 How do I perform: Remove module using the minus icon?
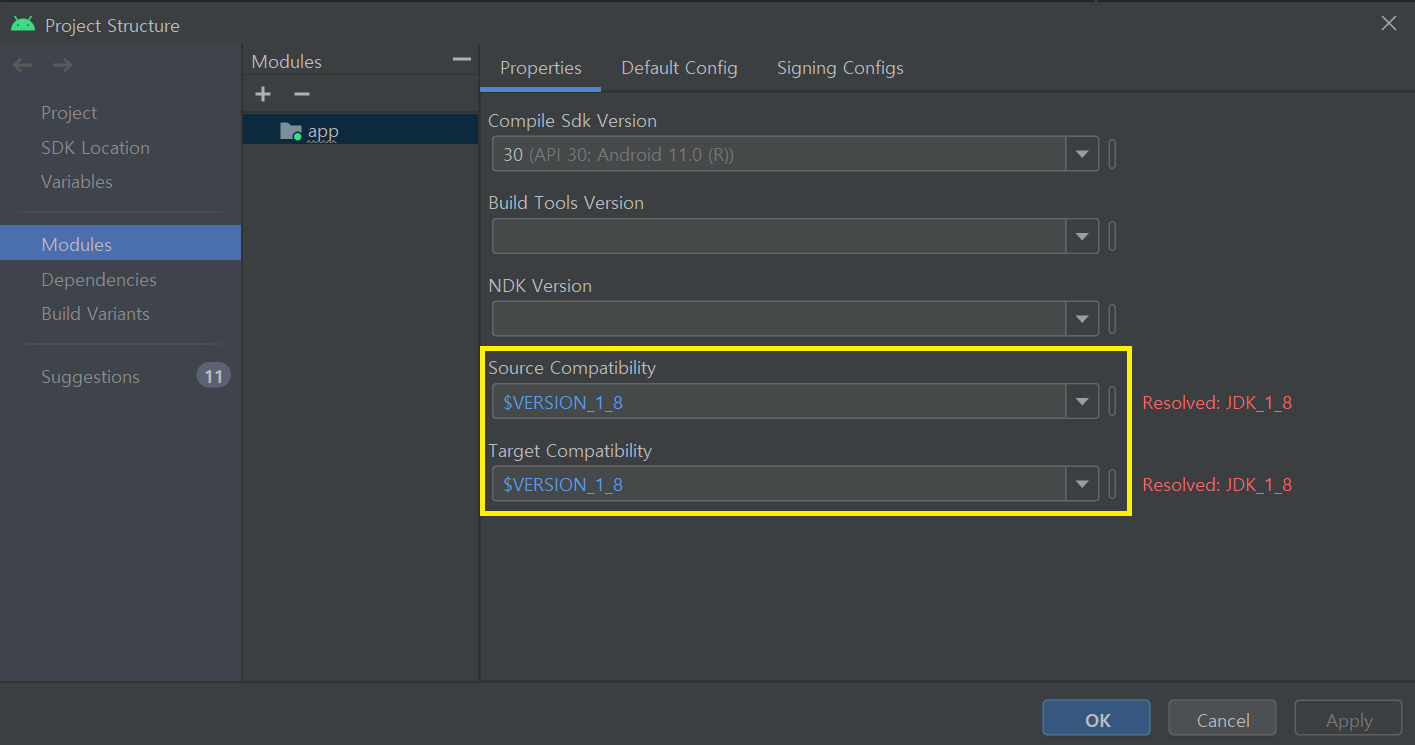coord(301,94)
